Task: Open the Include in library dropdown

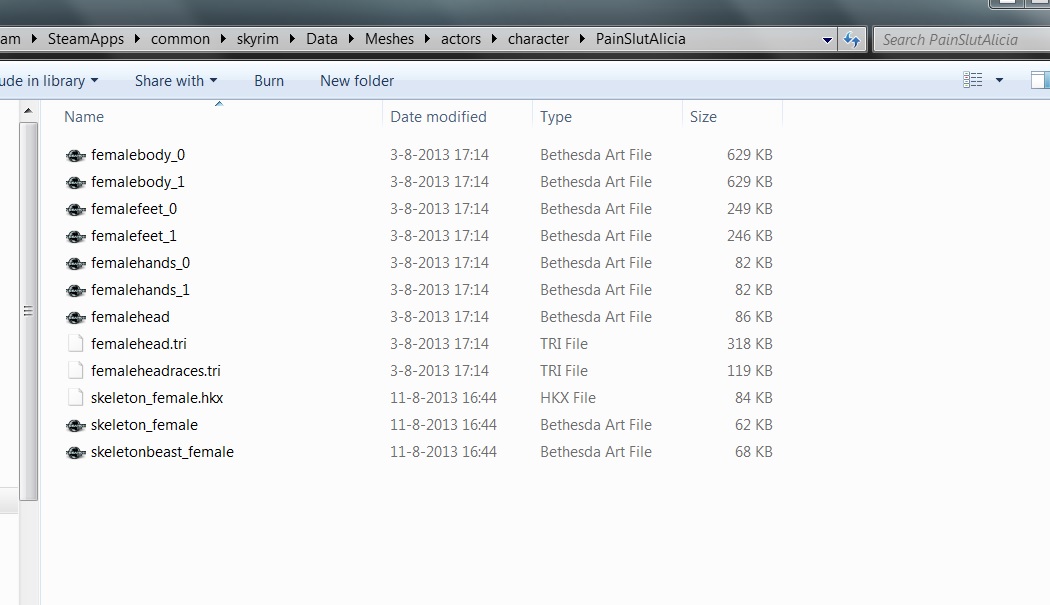Action: click(x=49, y=80)
